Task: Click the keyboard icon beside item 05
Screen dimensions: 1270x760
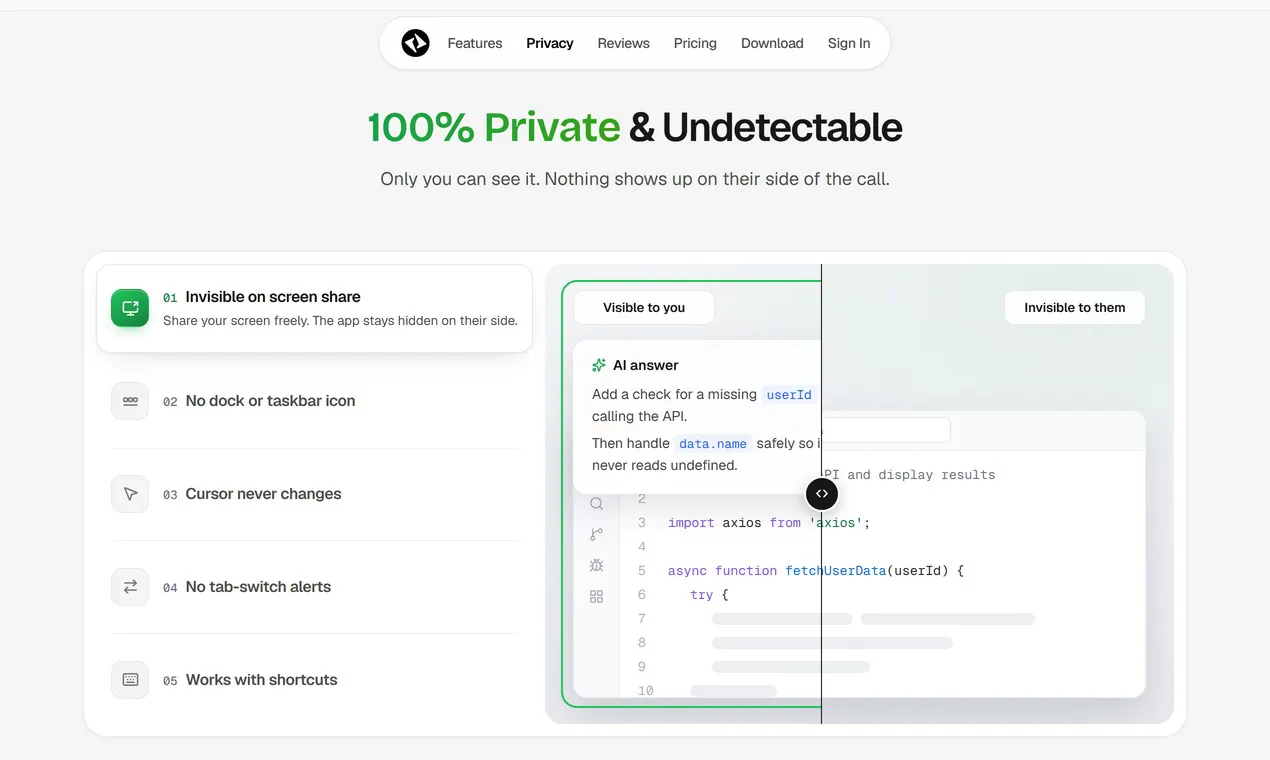Action: [x=130, y=680]
